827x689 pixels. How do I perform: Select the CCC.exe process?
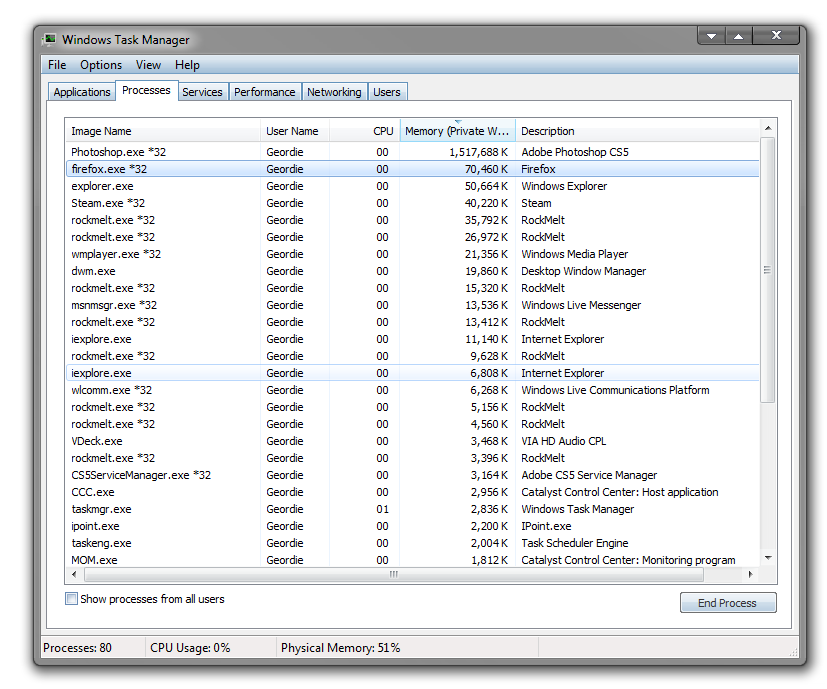(412, 492)
